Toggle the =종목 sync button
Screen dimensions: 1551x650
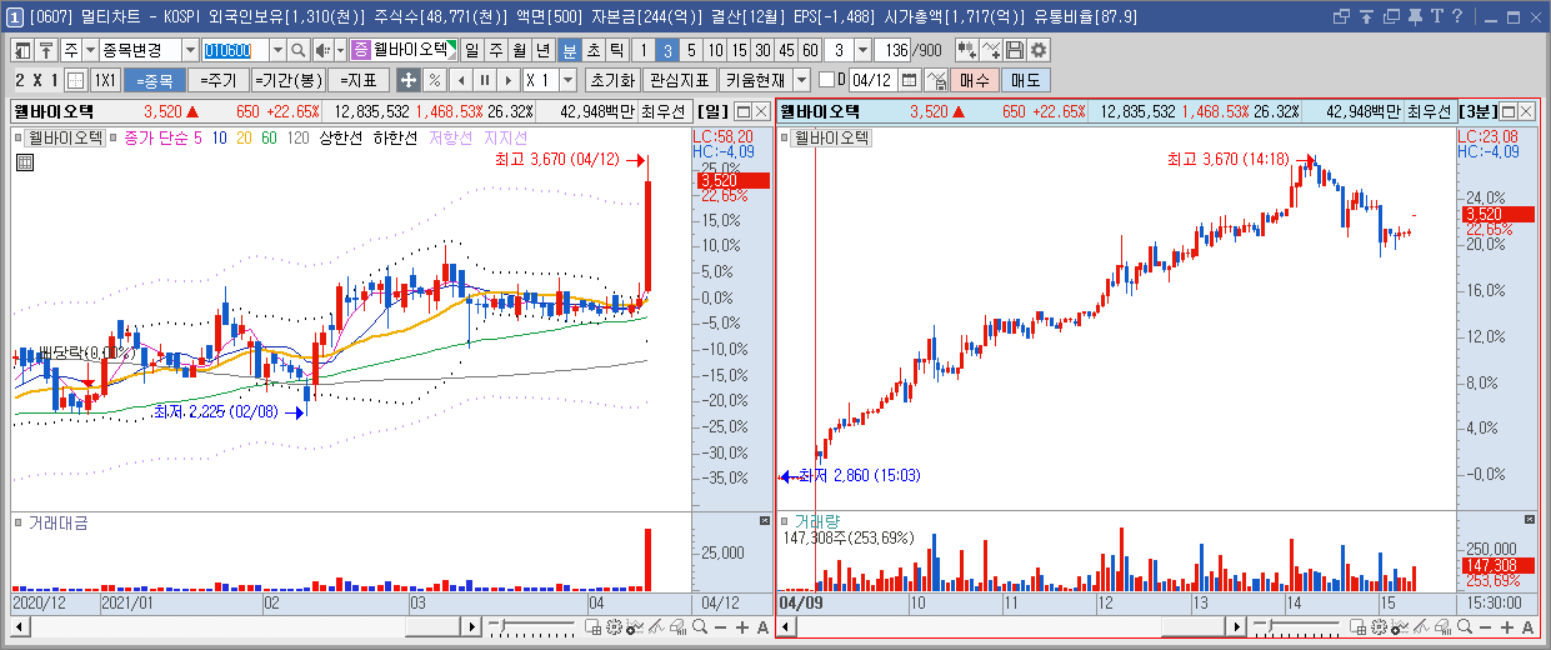click(x=155, y=80)
